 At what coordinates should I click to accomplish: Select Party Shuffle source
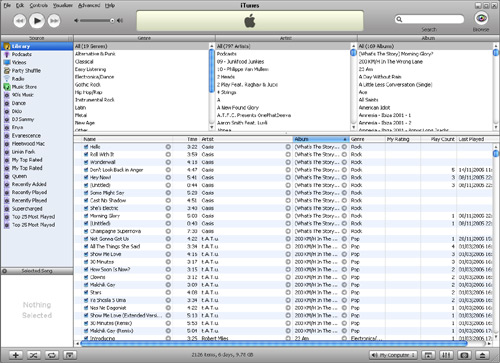point(26,71)
